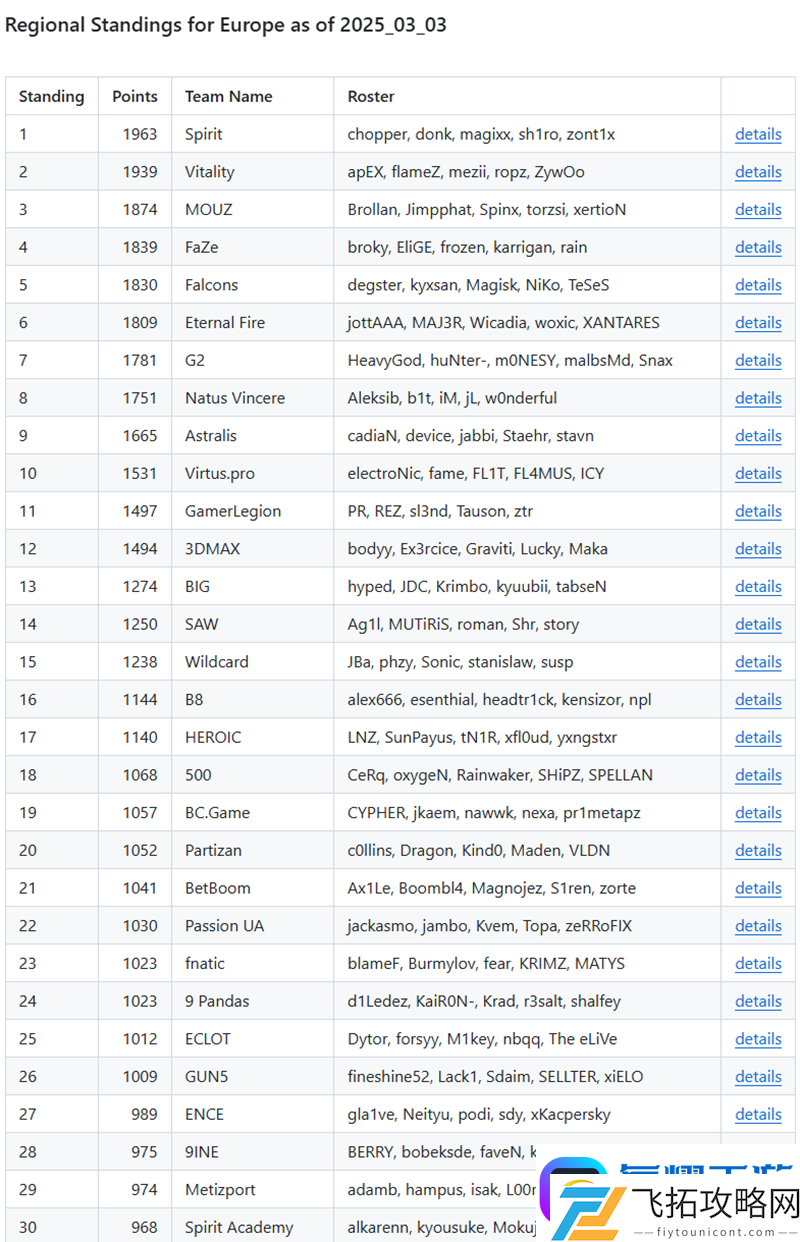800x1242 pixels.
Task: Open details link for G2
Action: (758, 360)
